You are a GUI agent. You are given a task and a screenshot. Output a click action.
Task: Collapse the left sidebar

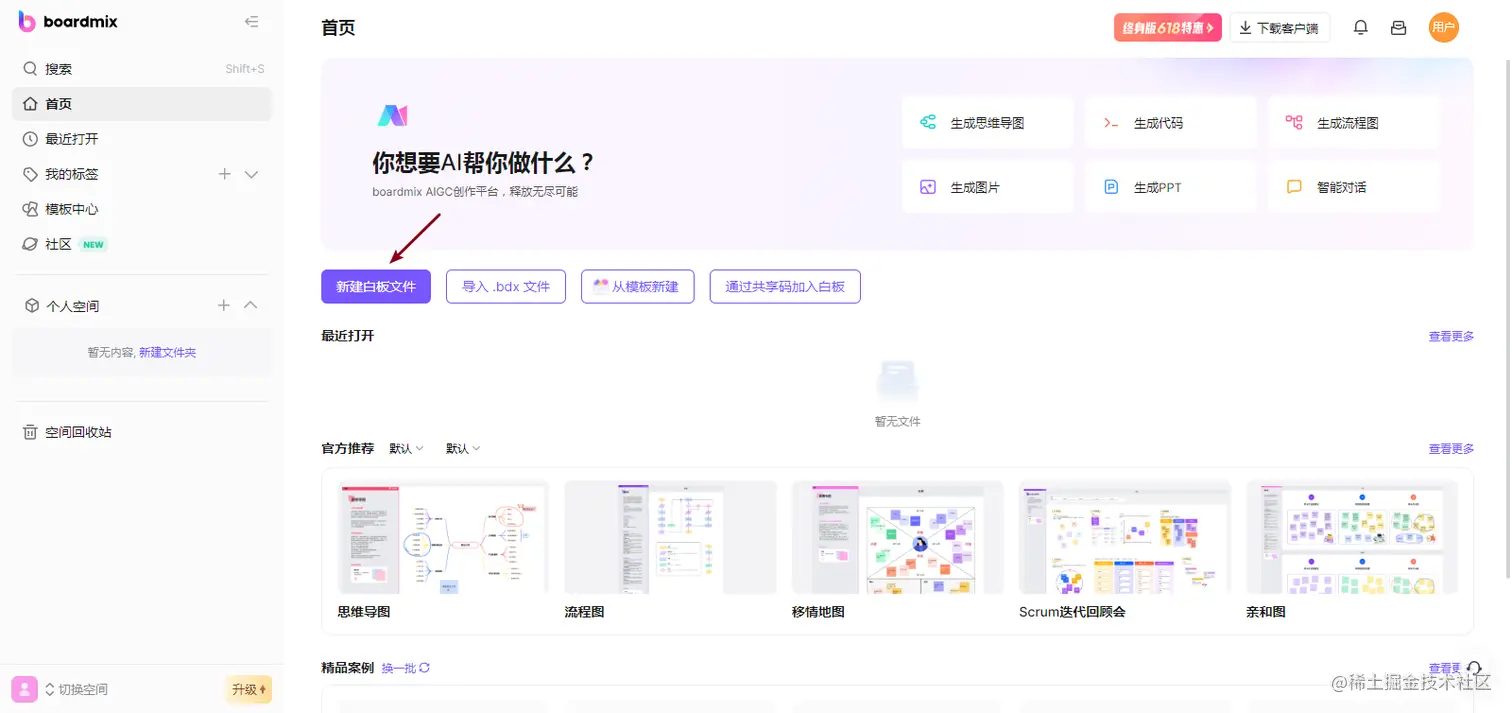coord(251,22)
